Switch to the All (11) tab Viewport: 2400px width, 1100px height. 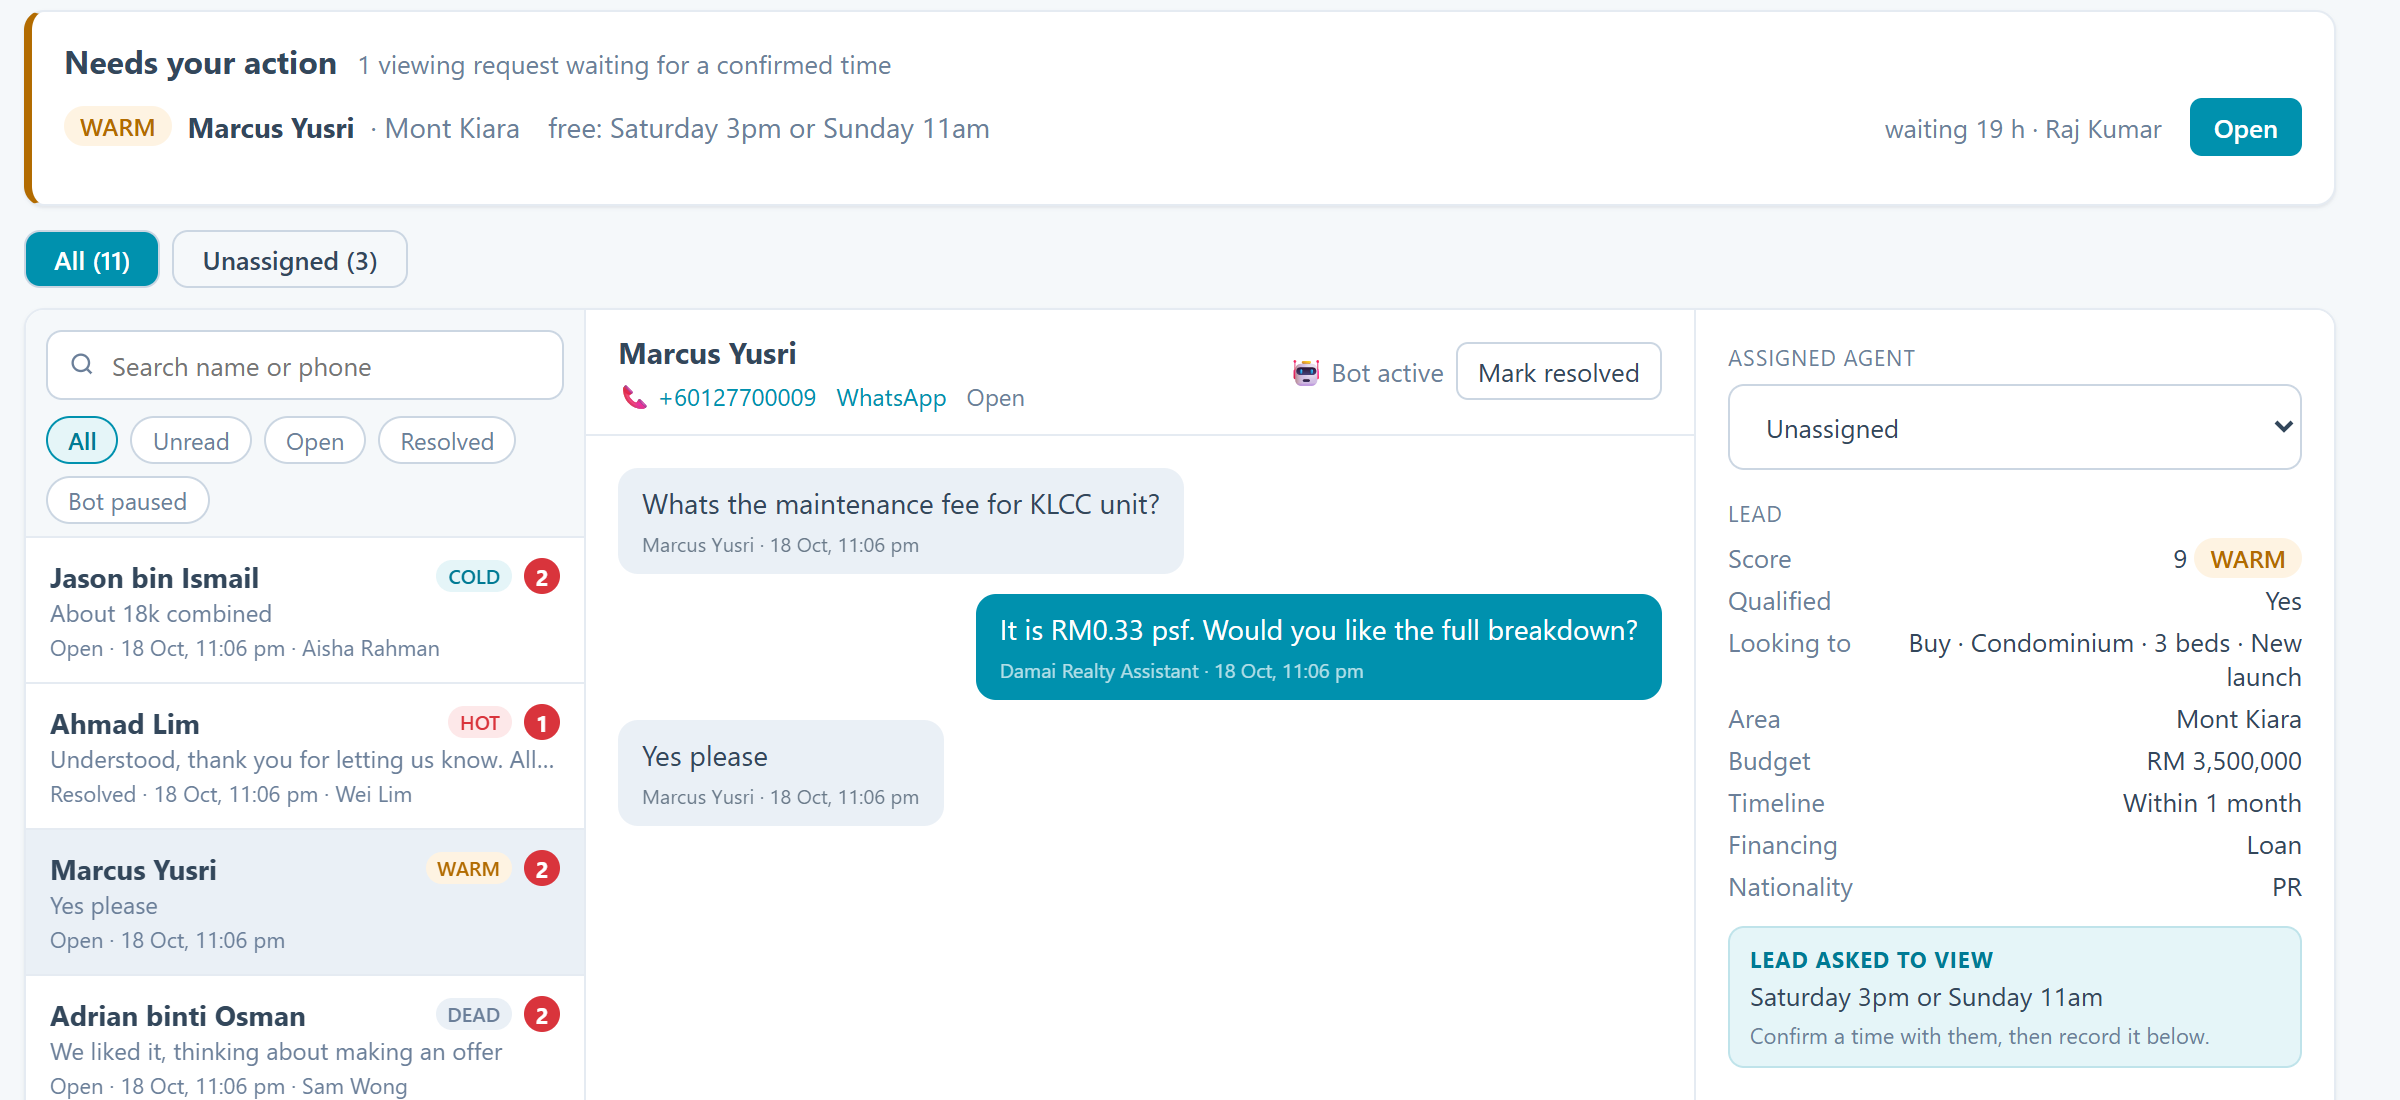(x=92, y=260)
